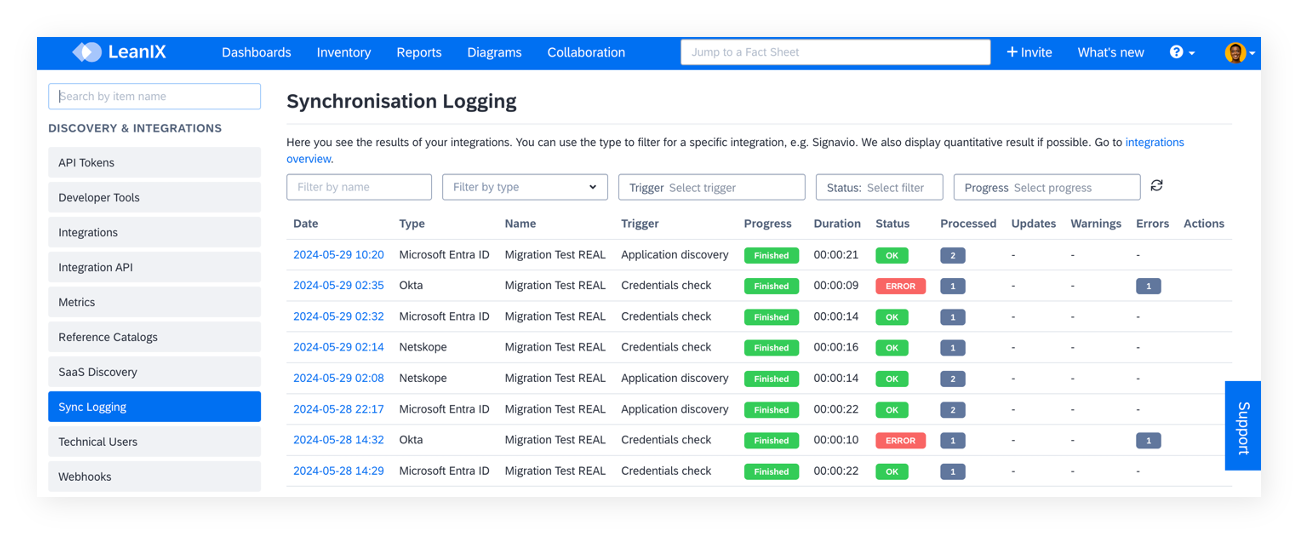Open Webhooks in sidebar
Image resolution: width=1306 pixels, height=542 pixels.
tap(154, 476)
